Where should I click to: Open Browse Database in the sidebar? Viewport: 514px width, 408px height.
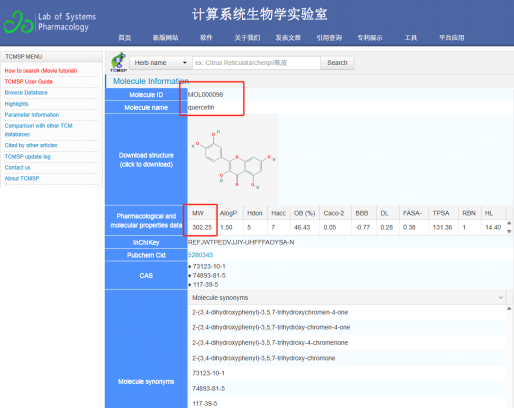pyautogui.click(x=26, y=93)
